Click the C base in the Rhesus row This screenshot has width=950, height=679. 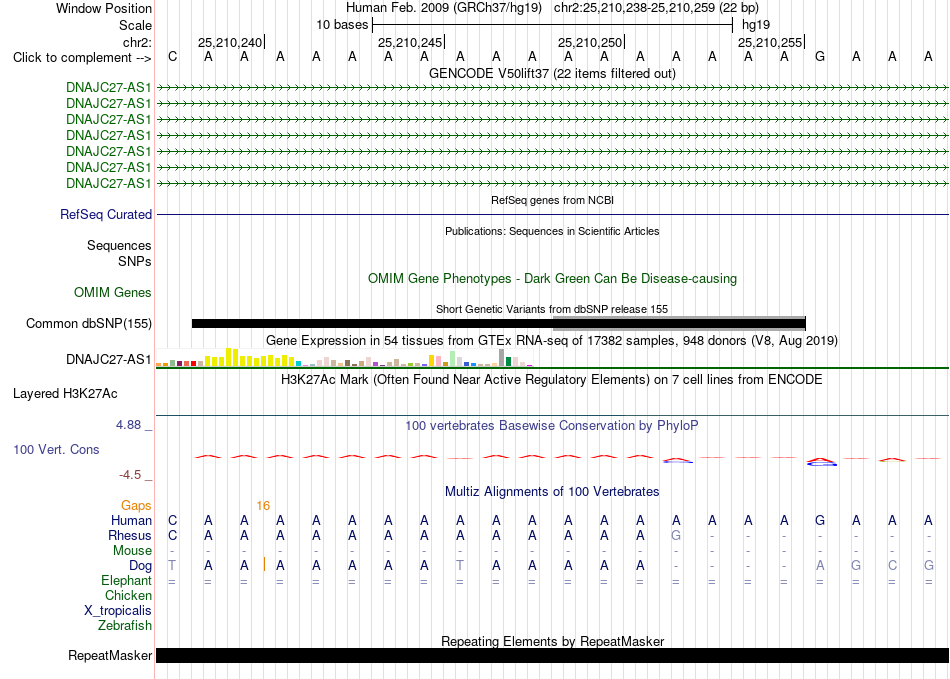pyautogui.click(x=173, y=535)
